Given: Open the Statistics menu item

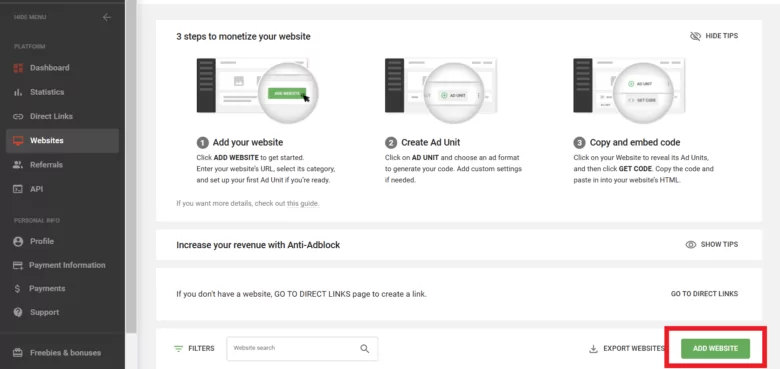Looking at the screenshot, I should tap(62, 92).
